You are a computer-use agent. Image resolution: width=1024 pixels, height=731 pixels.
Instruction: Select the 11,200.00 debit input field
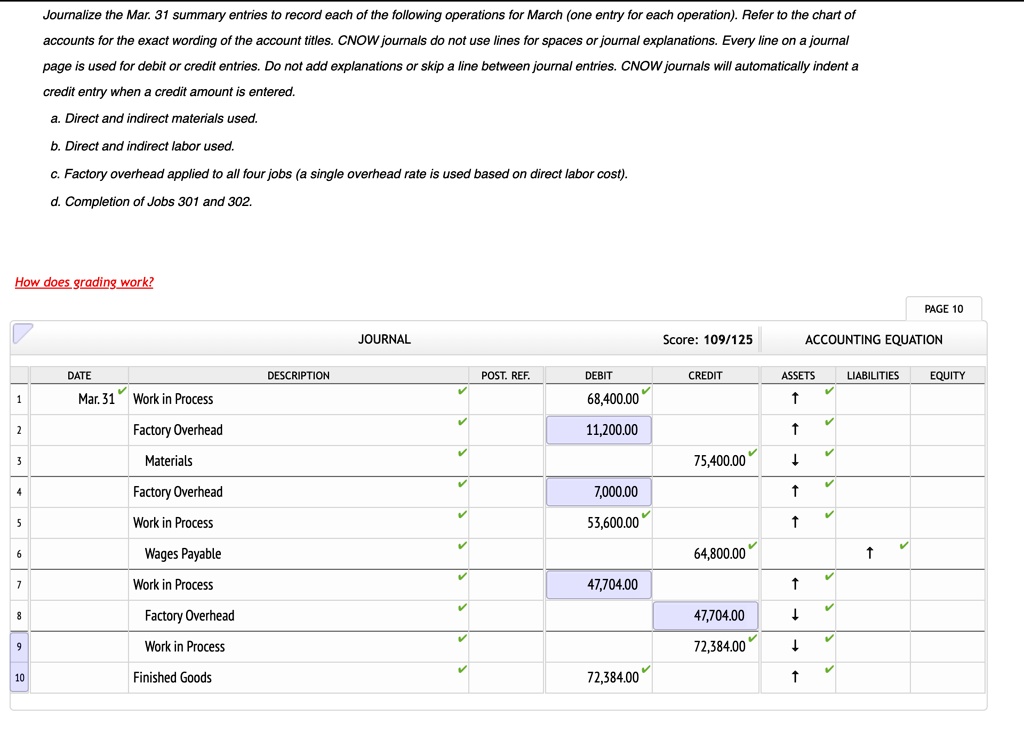tap(598, 430)
